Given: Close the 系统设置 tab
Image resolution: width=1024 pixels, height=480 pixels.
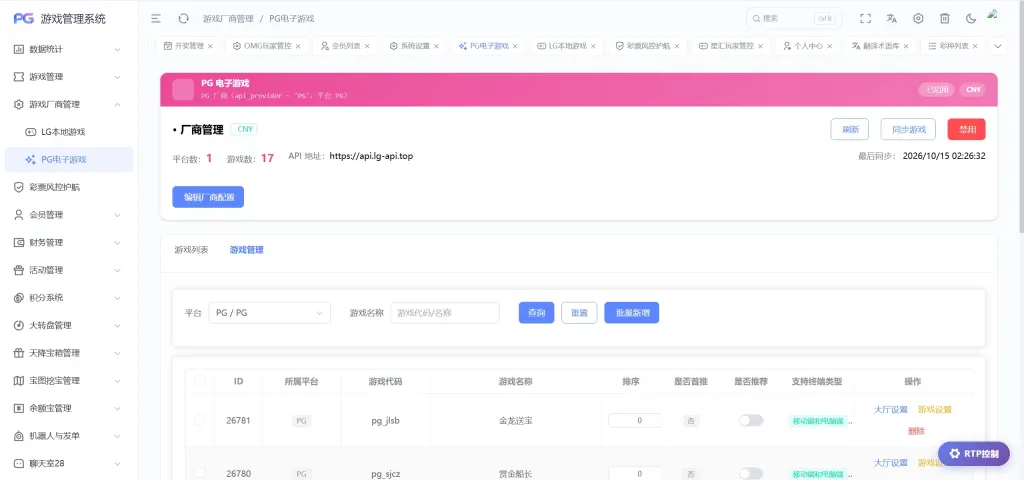Looking at the screenshot, I should pos(436,46).
